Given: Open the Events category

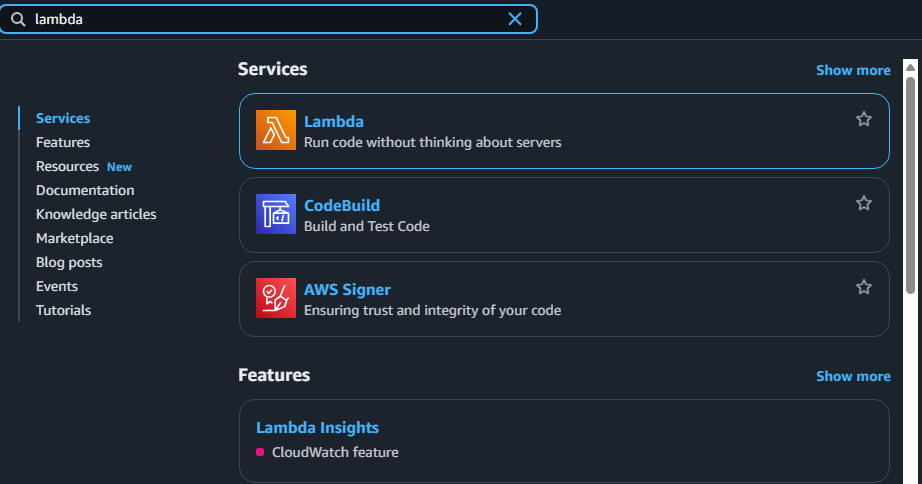Looking at the screenshot, I should point(57,286).
